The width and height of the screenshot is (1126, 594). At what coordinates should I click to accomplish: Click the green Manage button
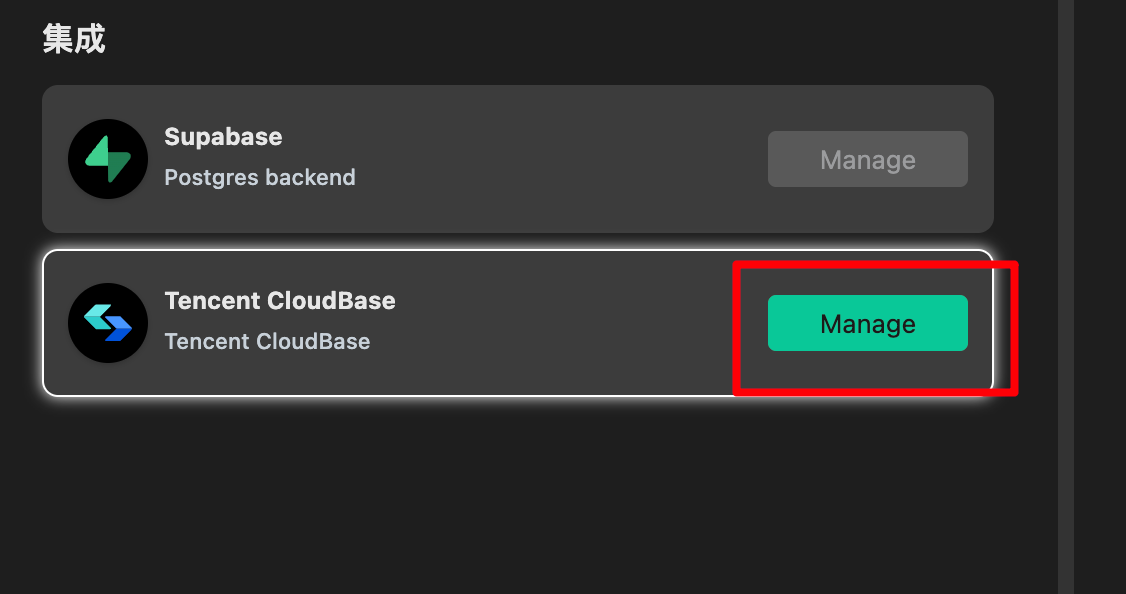click(x=867, y=323)
